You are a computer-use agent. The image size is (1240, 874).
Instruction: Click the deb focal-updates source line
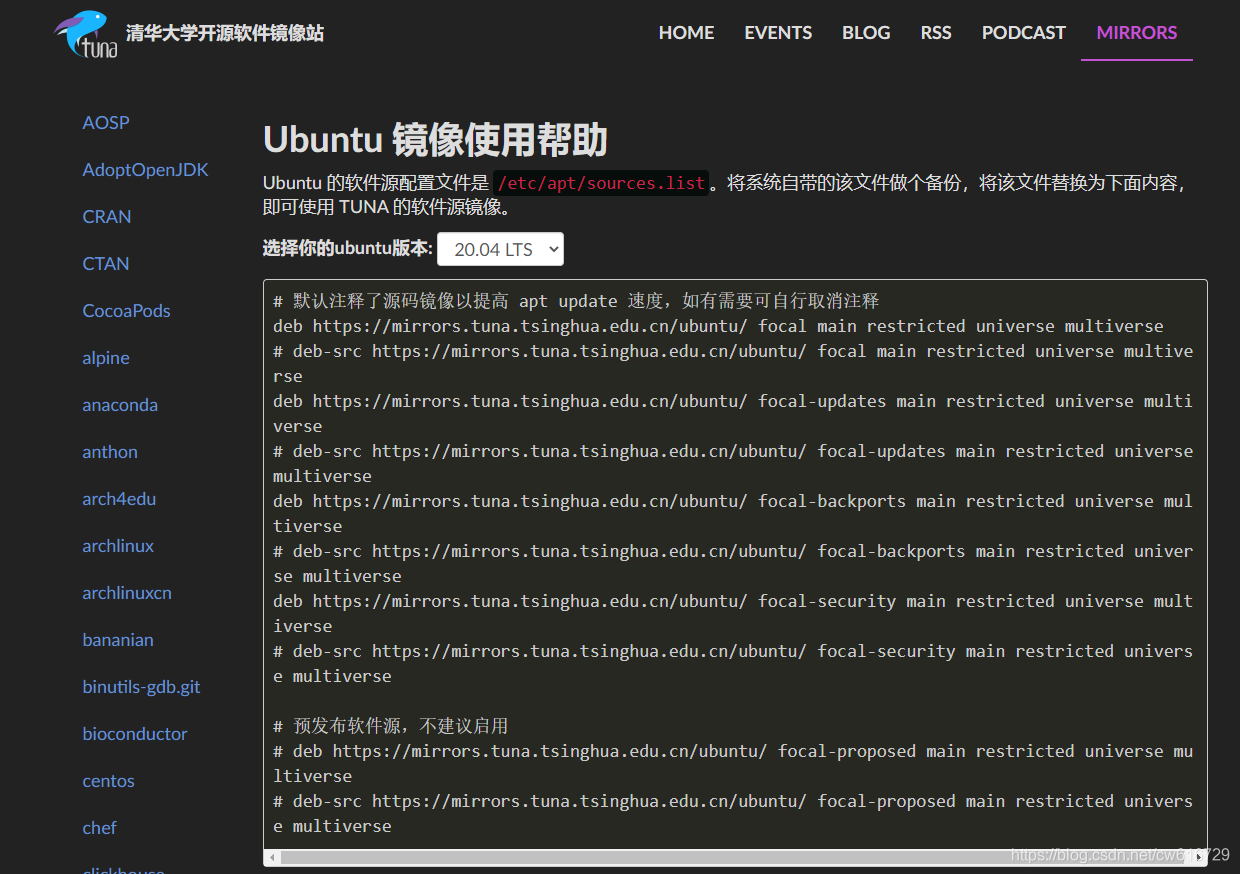733,413
